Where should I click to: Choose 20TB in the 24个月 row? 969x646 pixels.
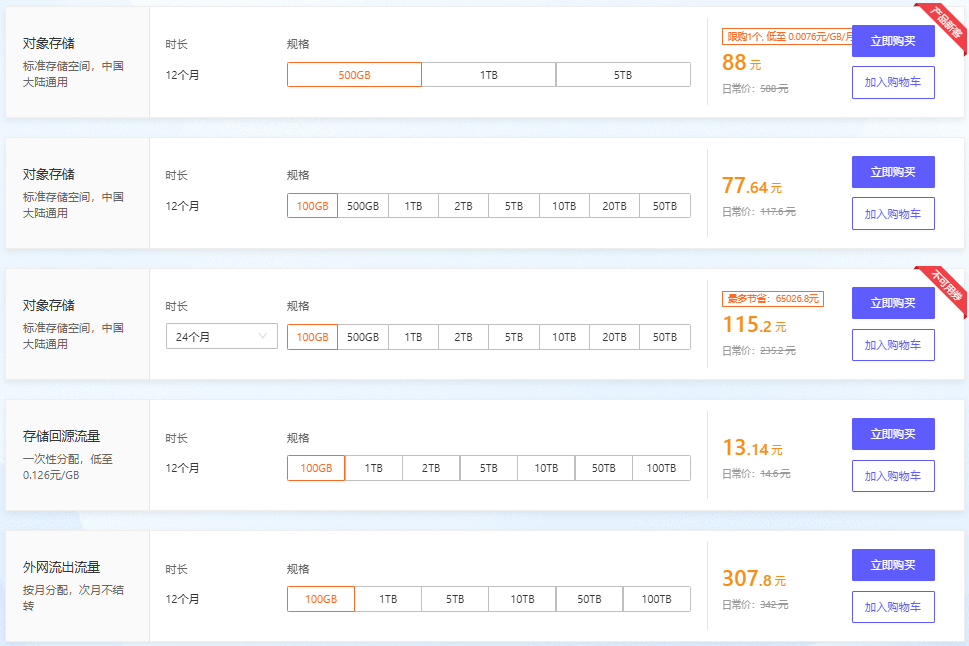pyautogui.click(x=614, y=337)
